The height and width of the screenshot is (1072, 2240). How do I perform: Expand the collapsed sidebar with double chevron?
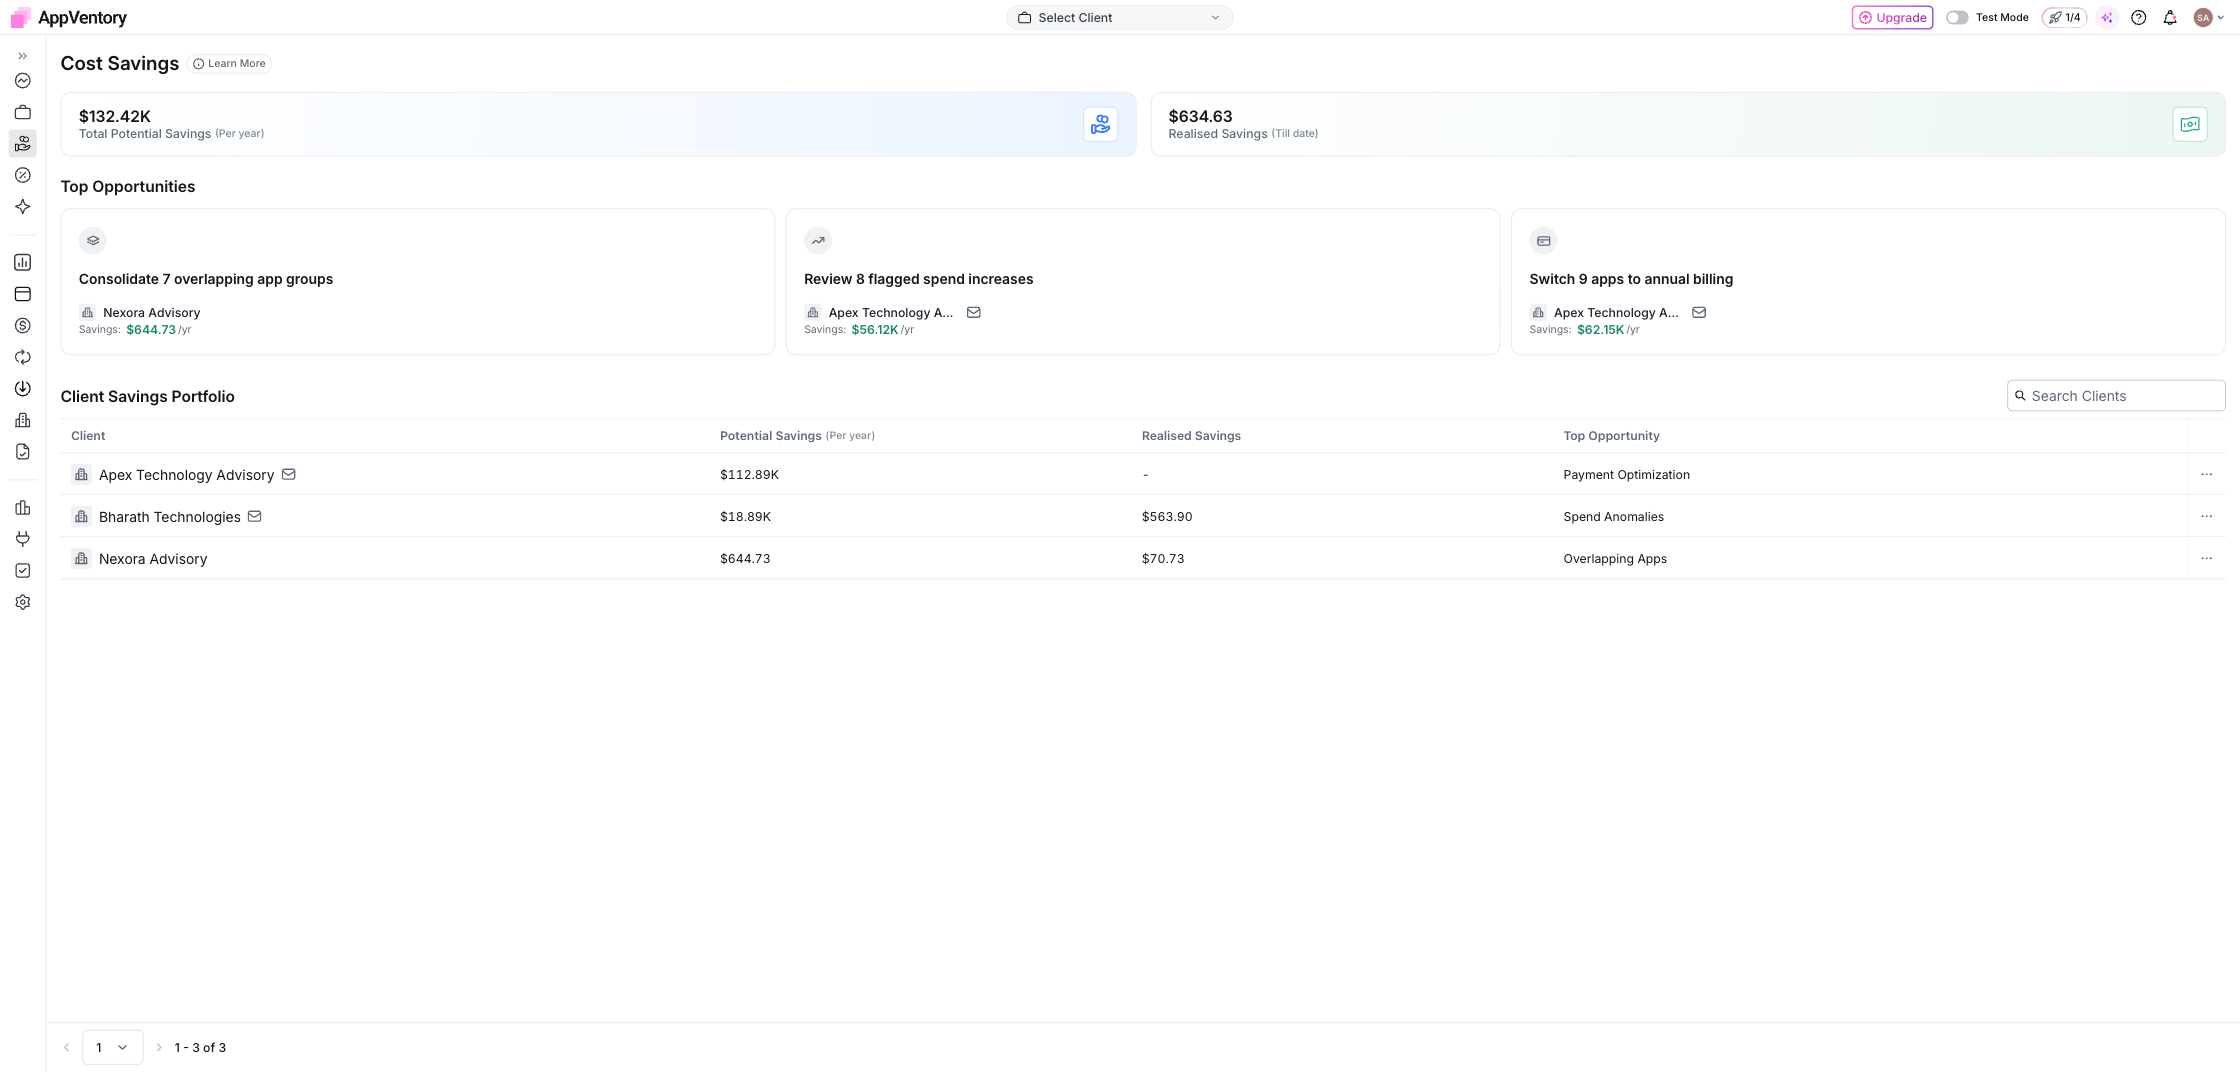click(x=22, y=56)
